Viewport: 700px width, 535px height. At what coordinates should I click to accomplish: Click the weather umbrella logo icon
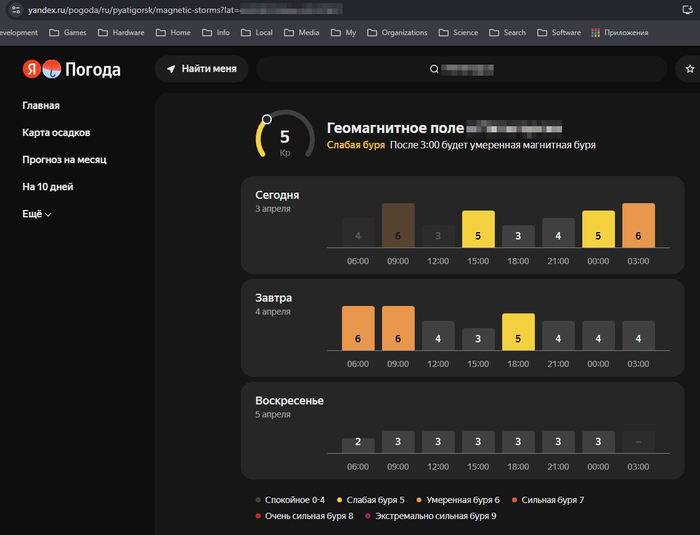tap(52, 69)
